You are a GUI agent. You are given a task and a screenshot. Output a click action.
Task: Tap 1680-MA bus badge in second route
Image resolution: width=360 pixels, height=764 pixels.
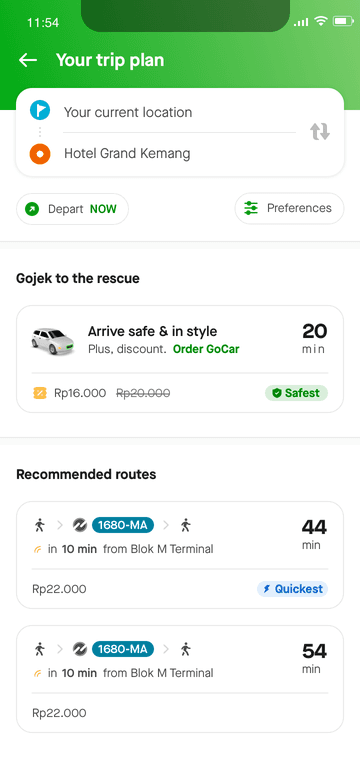tap(123, 649)
